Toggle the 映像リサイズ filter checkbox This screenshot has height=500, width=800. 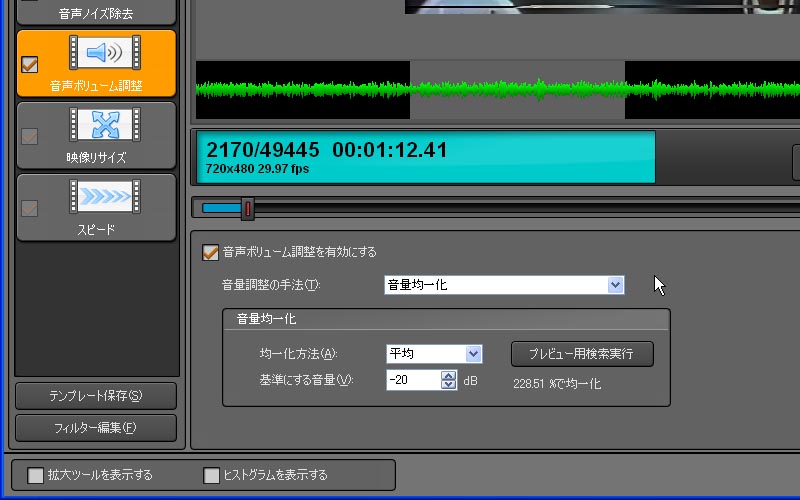pyautogui.click(x=30, y=136)
